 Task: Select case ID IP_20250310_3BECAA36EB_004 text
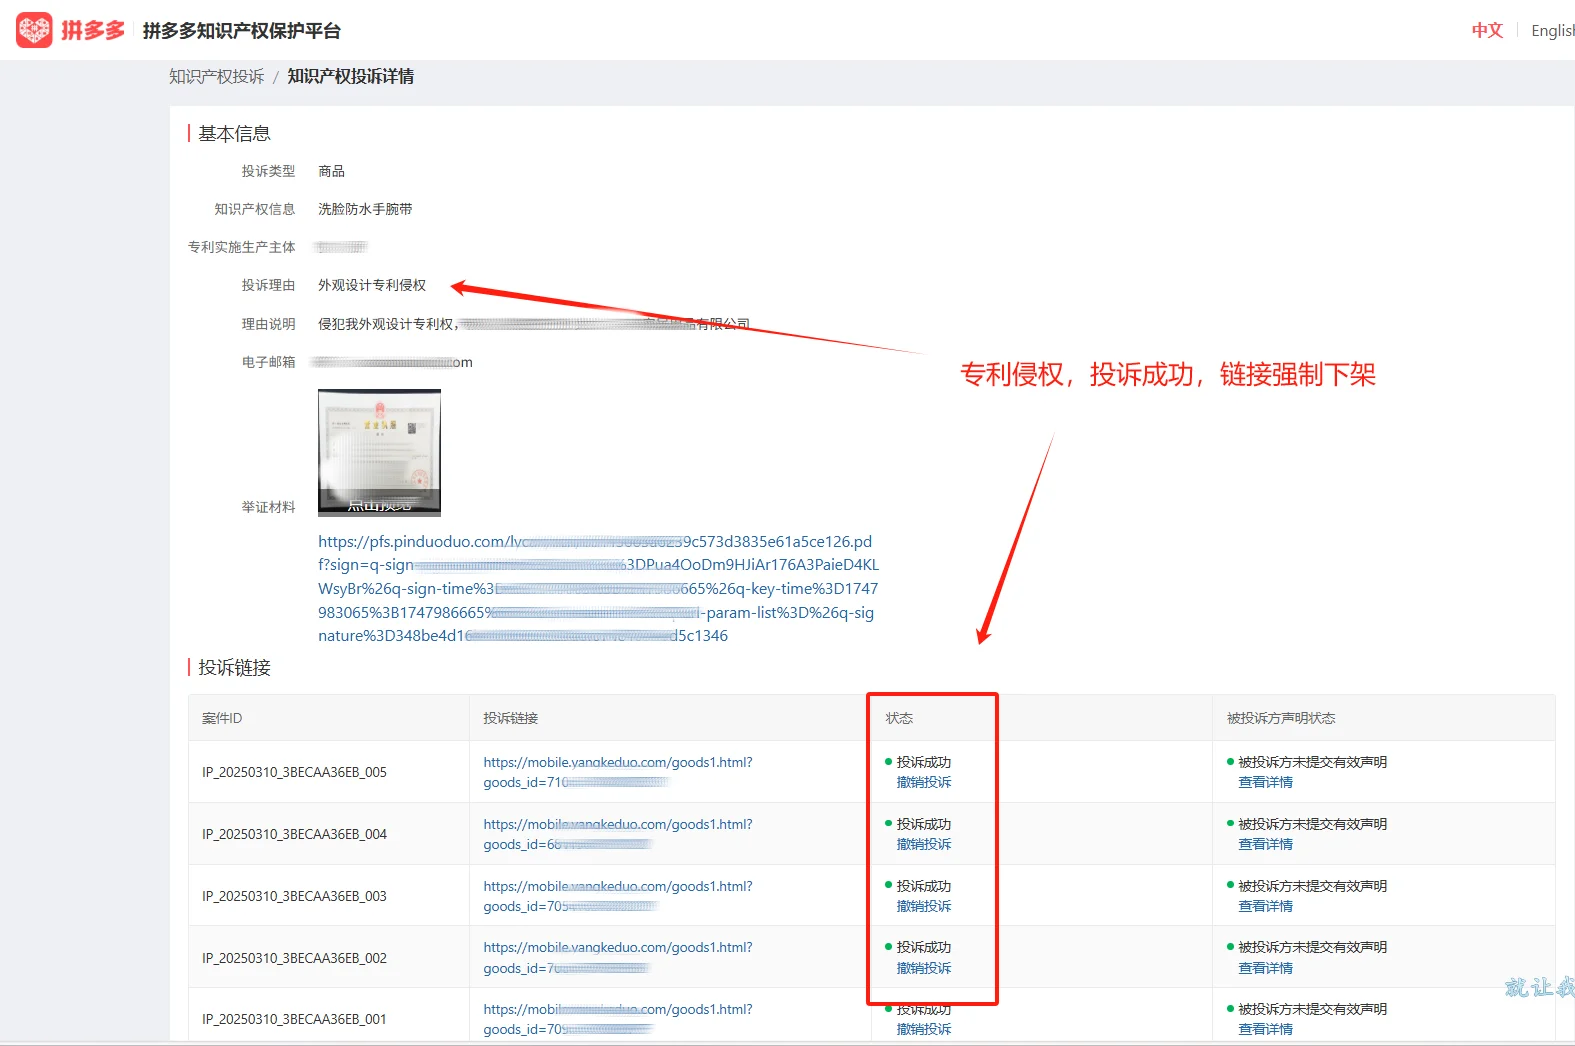click(294, 834)
